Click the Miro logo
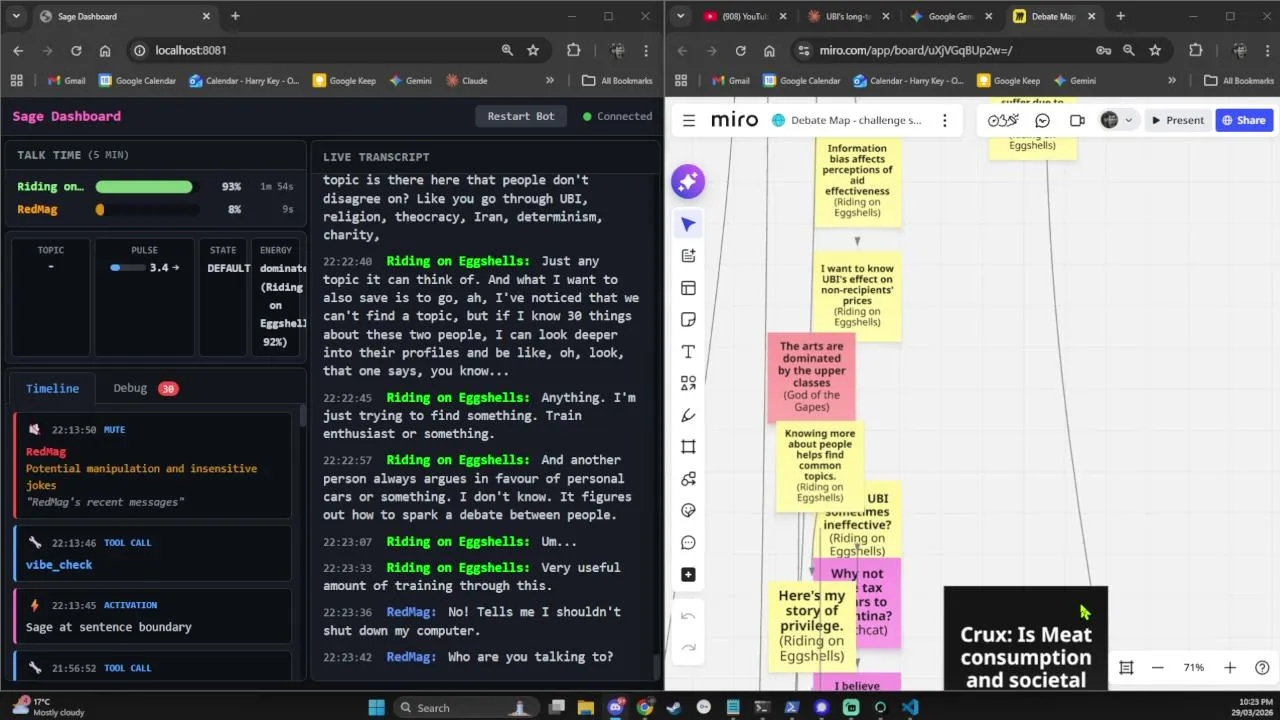This screenshot has width=1280, height=720. point(734,120)
